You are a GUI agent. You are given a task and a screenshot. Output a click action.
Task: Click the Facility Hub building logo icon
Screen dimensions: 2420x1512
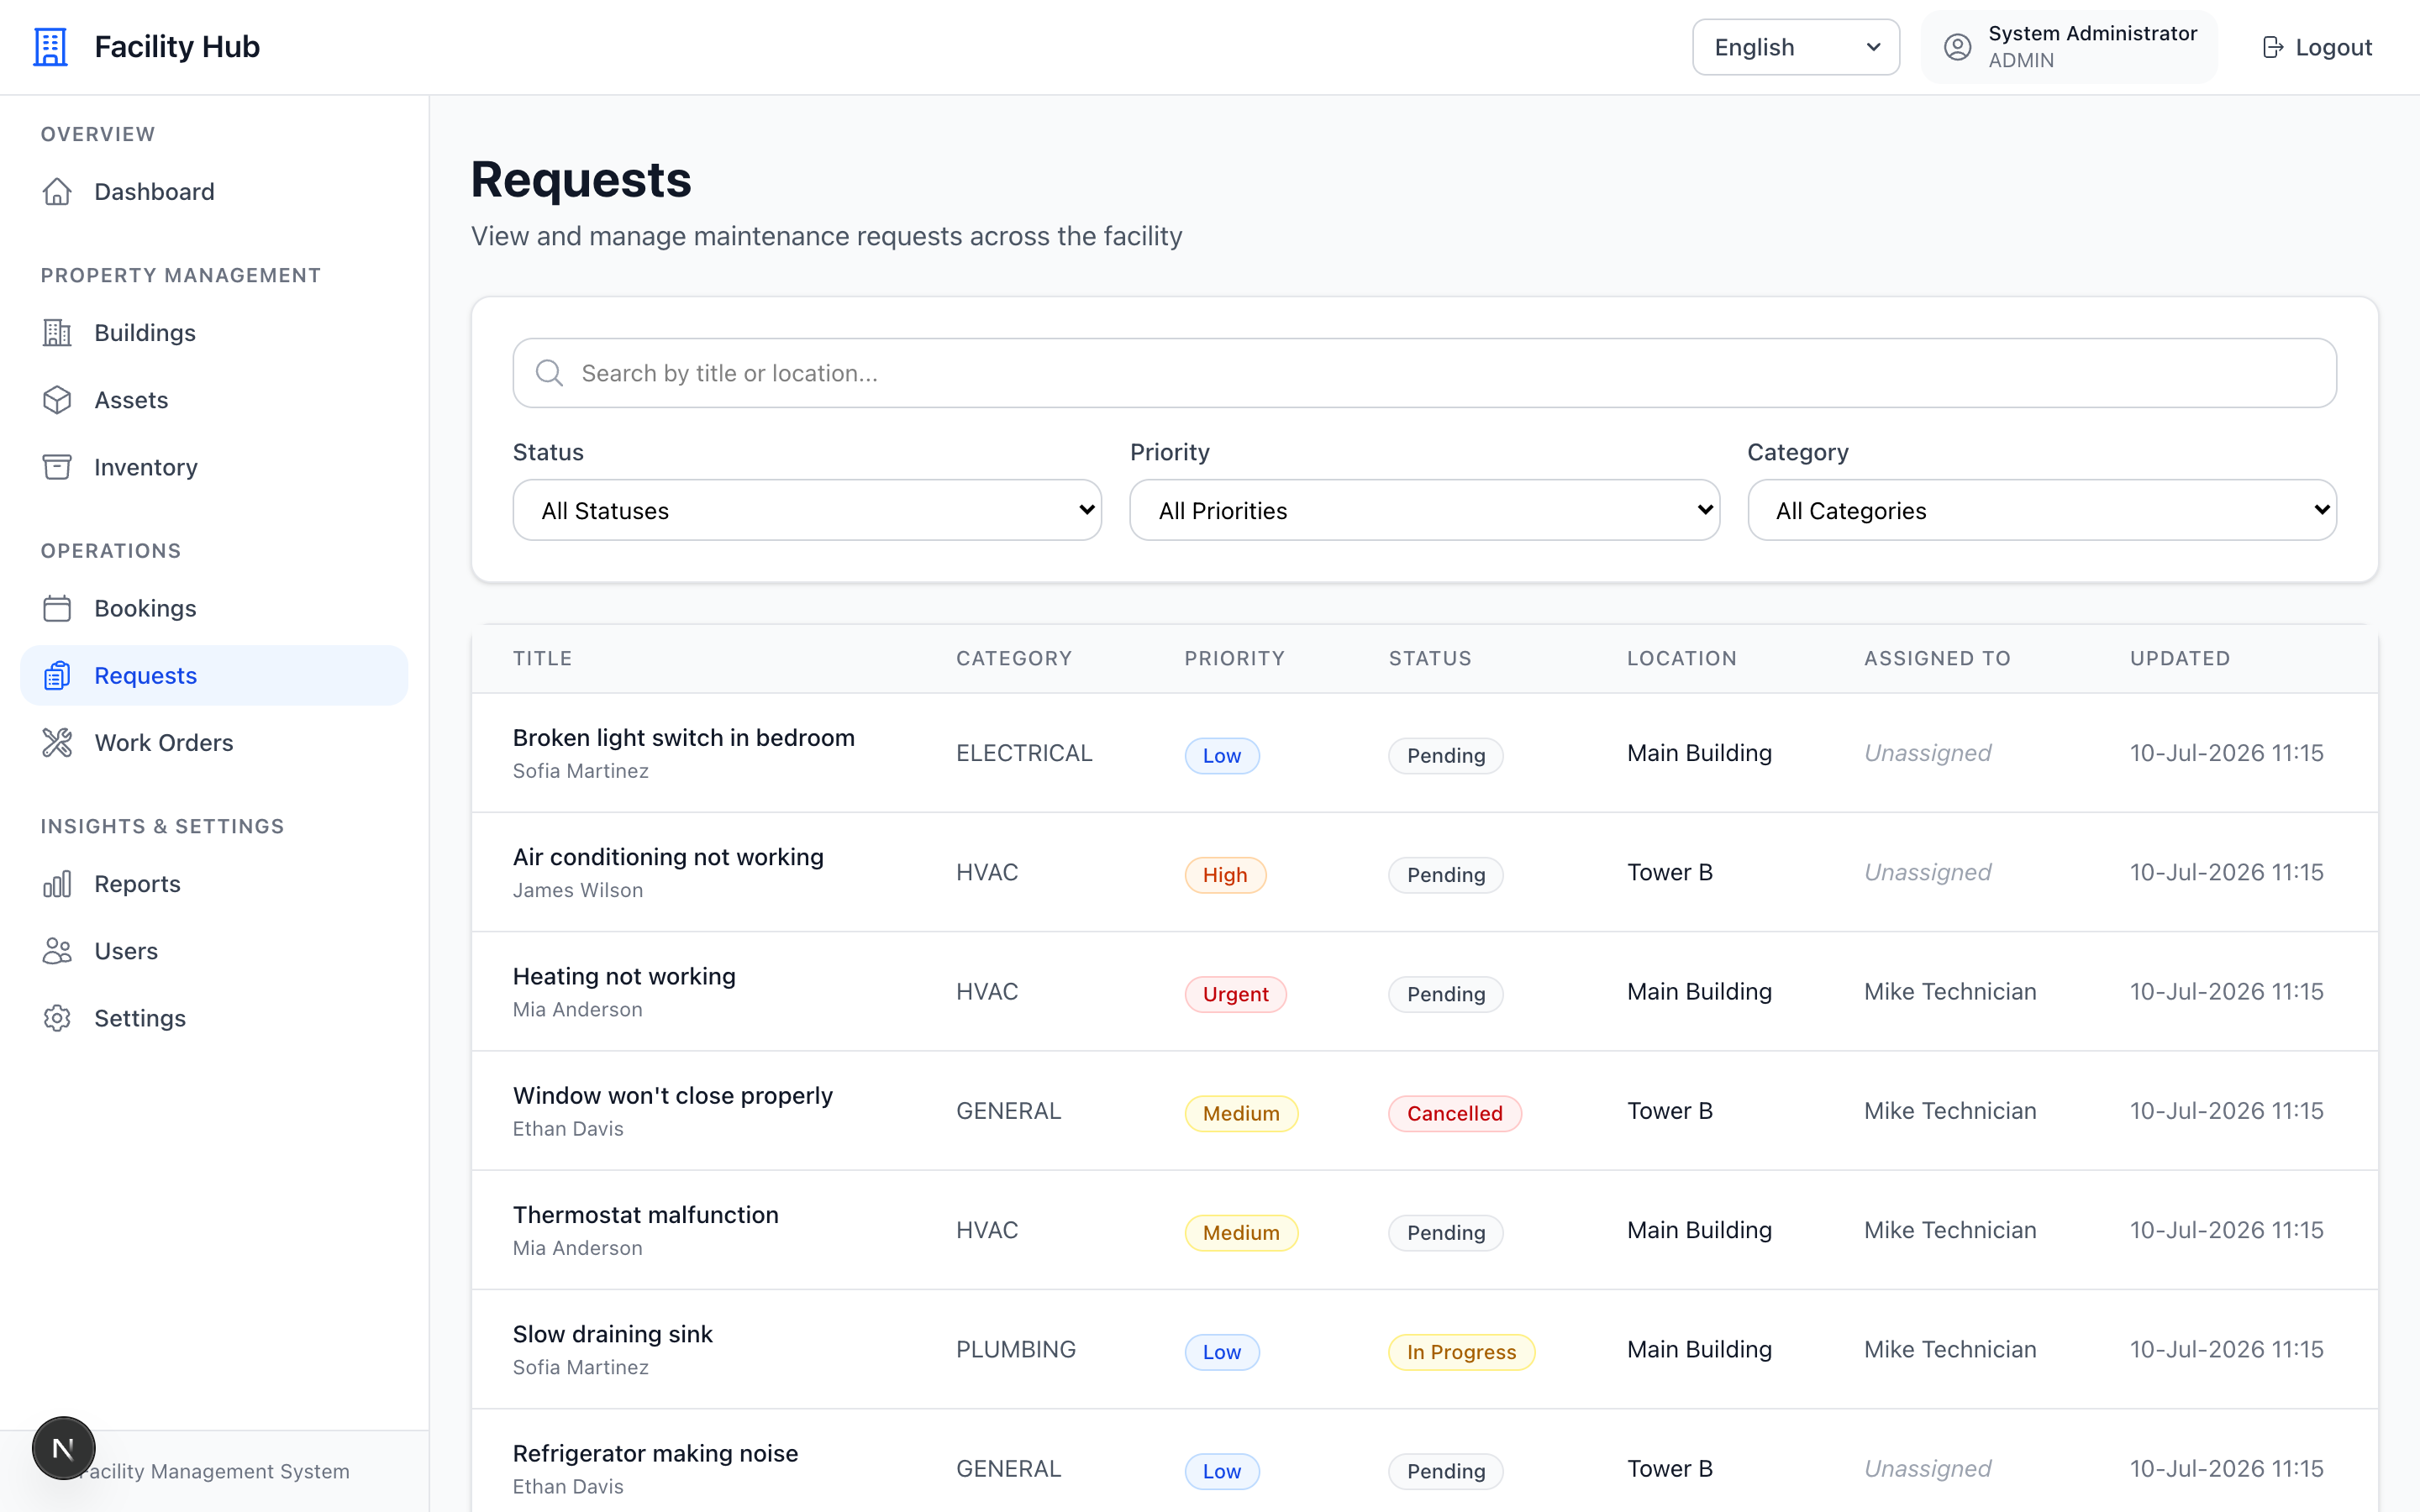pyautogui.click(x=50, y=47)
